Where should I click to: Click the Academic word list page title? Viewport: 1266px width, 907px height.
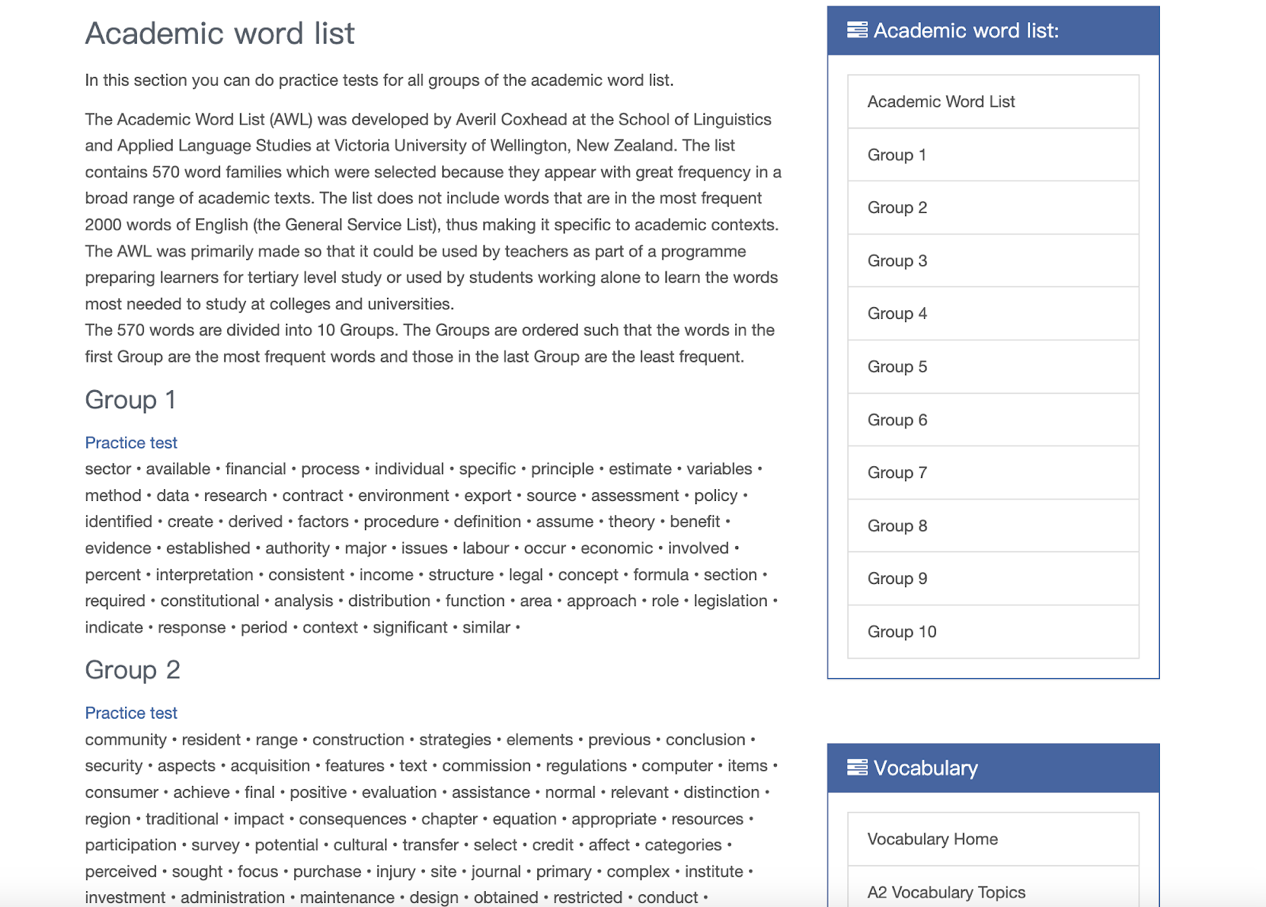[220, 33]
